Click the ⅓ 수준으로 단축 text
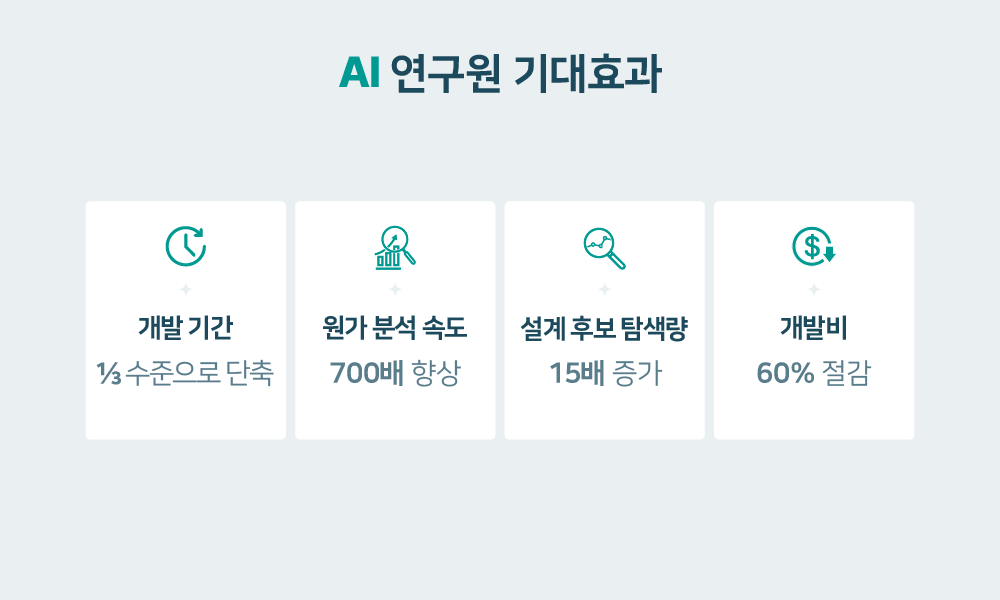The image size is (1000, 600). 186,373
